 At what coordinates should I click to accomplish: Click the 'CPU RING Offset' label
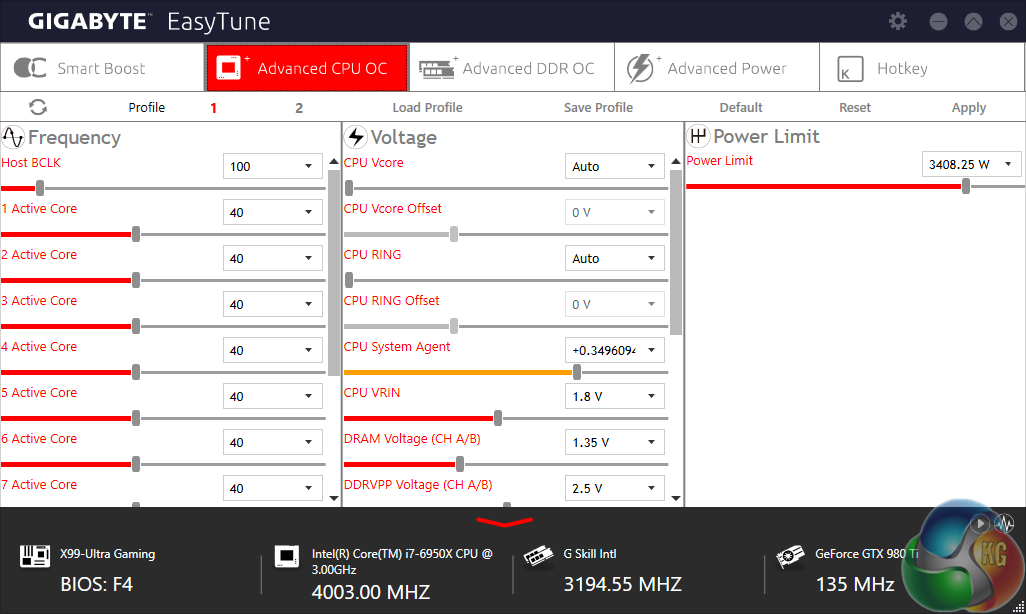point(391,300)
